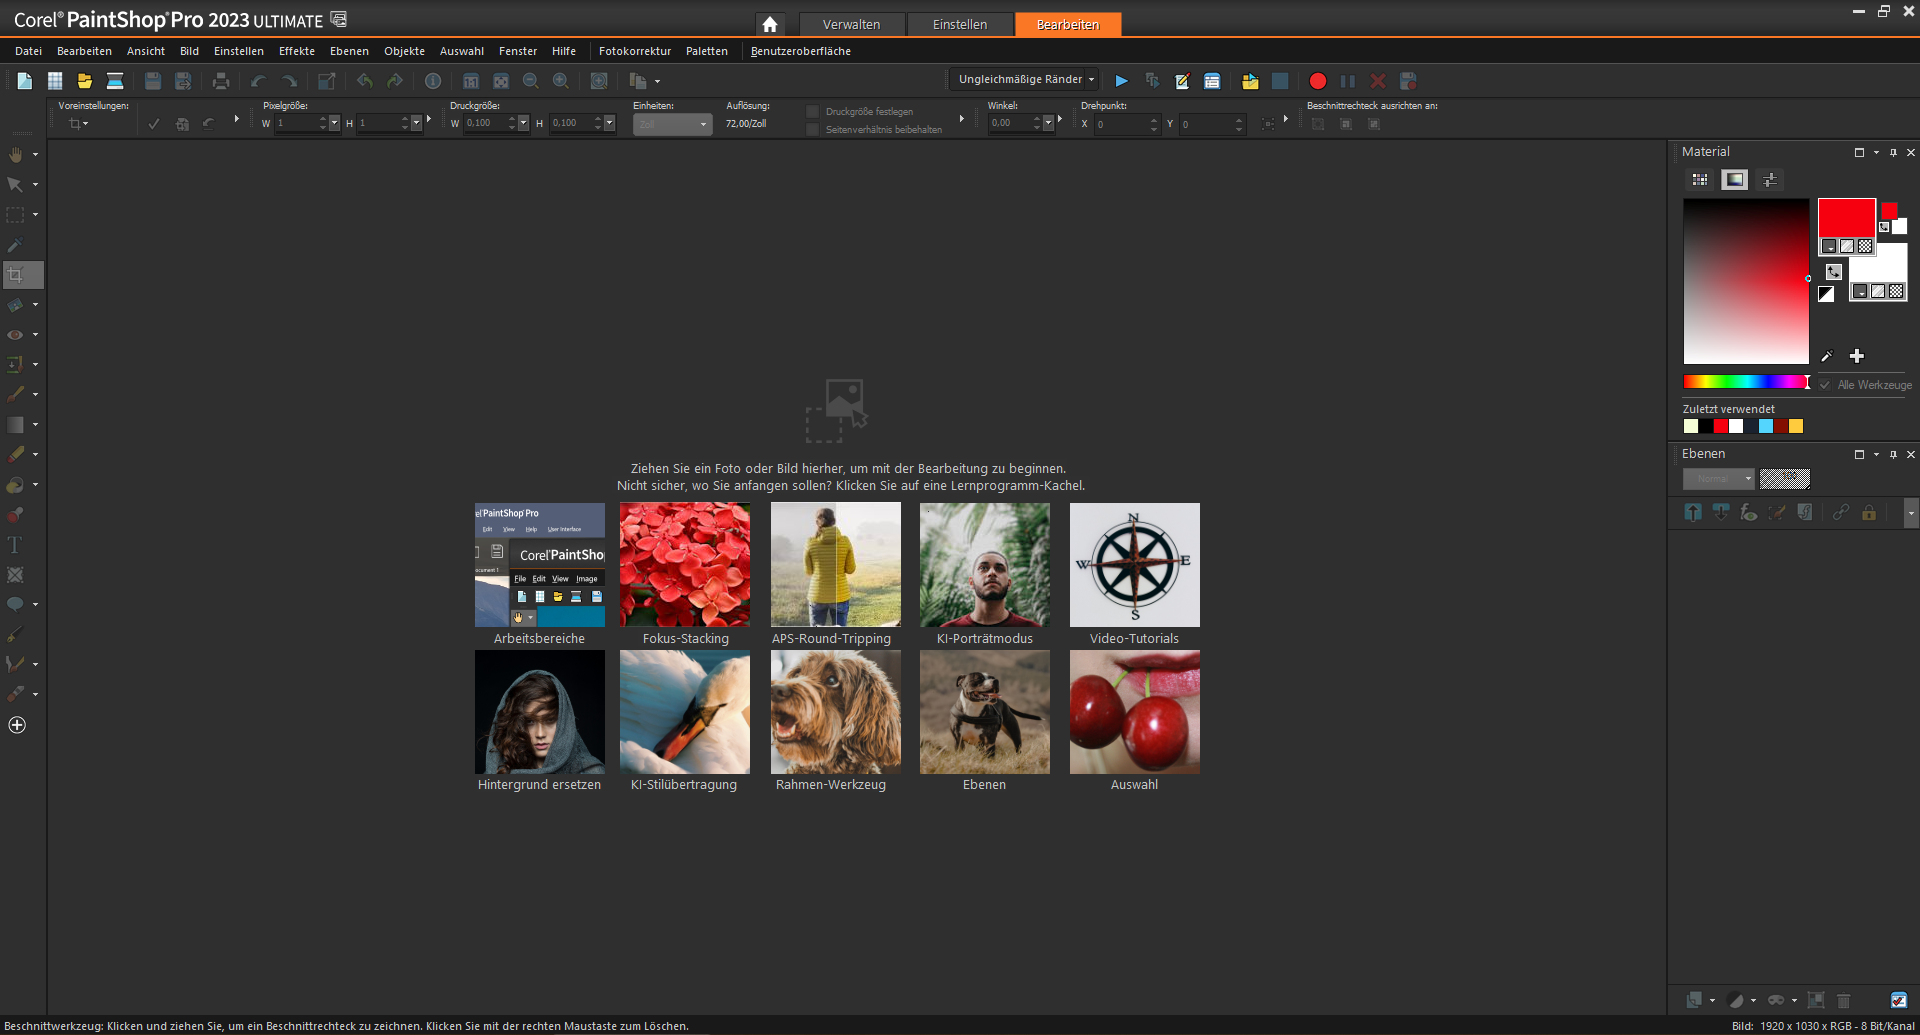Open the layer blend mode Normal dropdown
The height and width of the screenshot is (1035, 1920).
coord(1718,479)
